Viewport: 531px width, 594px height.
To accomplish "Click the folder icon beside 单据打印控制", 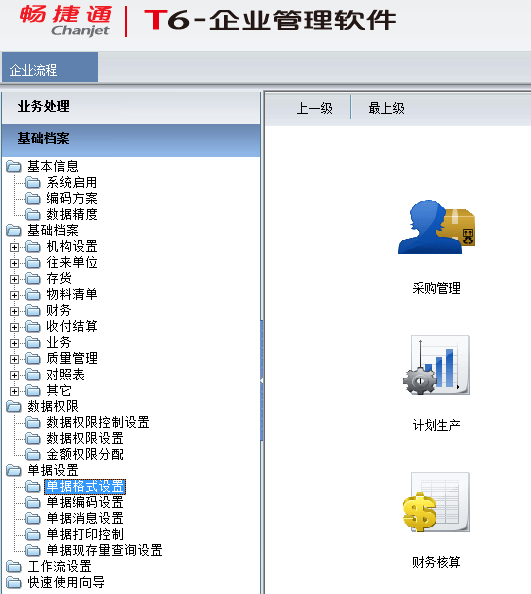I will (33, 535).
